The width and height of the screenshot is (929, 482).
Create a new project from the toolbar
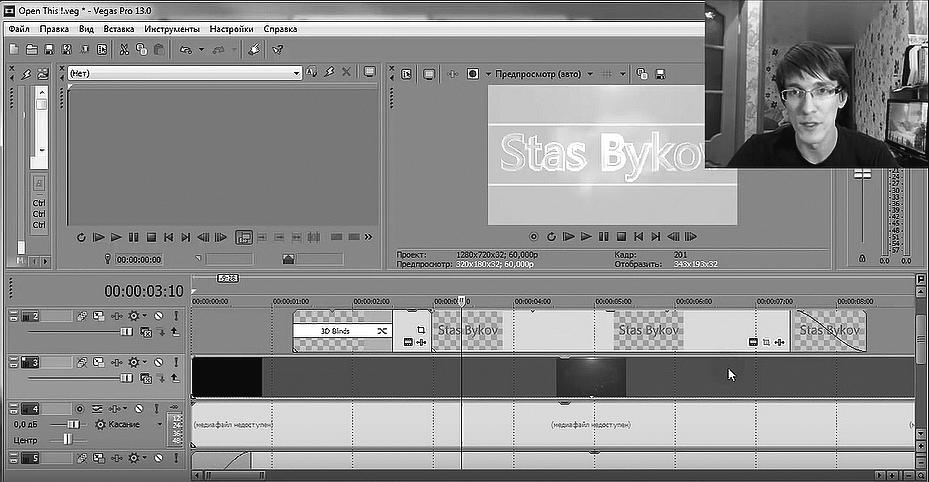click(14, 50)
